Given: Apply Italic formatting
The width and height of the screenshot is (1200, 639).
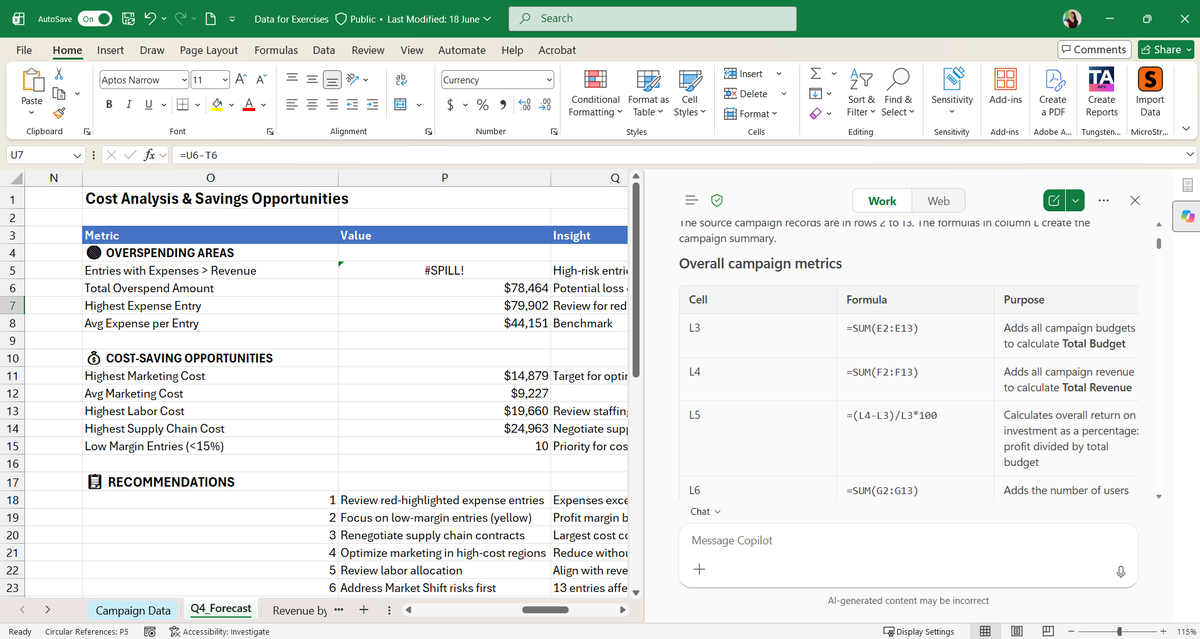Looking at the screenshot, I should [129, 104].
